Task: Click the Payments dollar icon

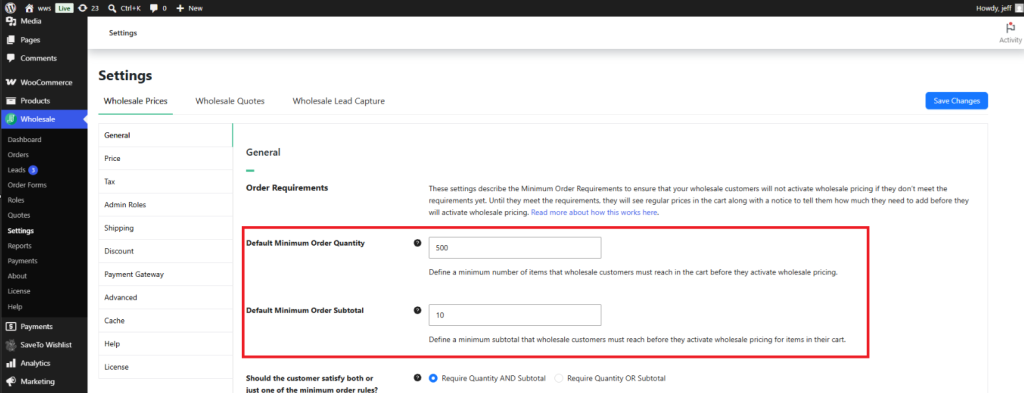Action: click(x=10, y=326)
